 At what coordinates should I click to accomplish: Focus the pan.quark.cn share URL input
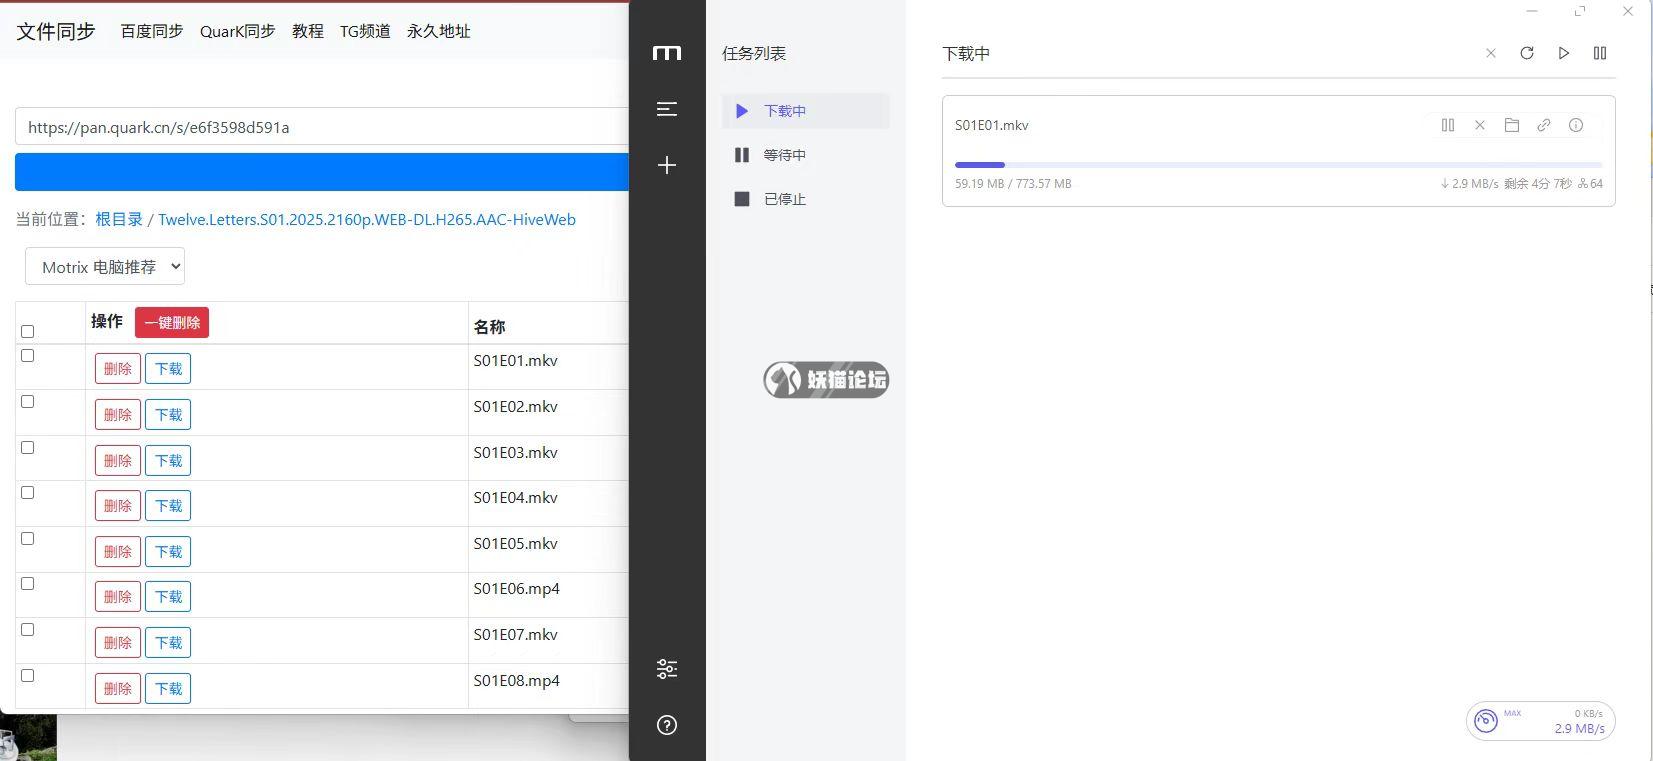[x=322, y=127]
